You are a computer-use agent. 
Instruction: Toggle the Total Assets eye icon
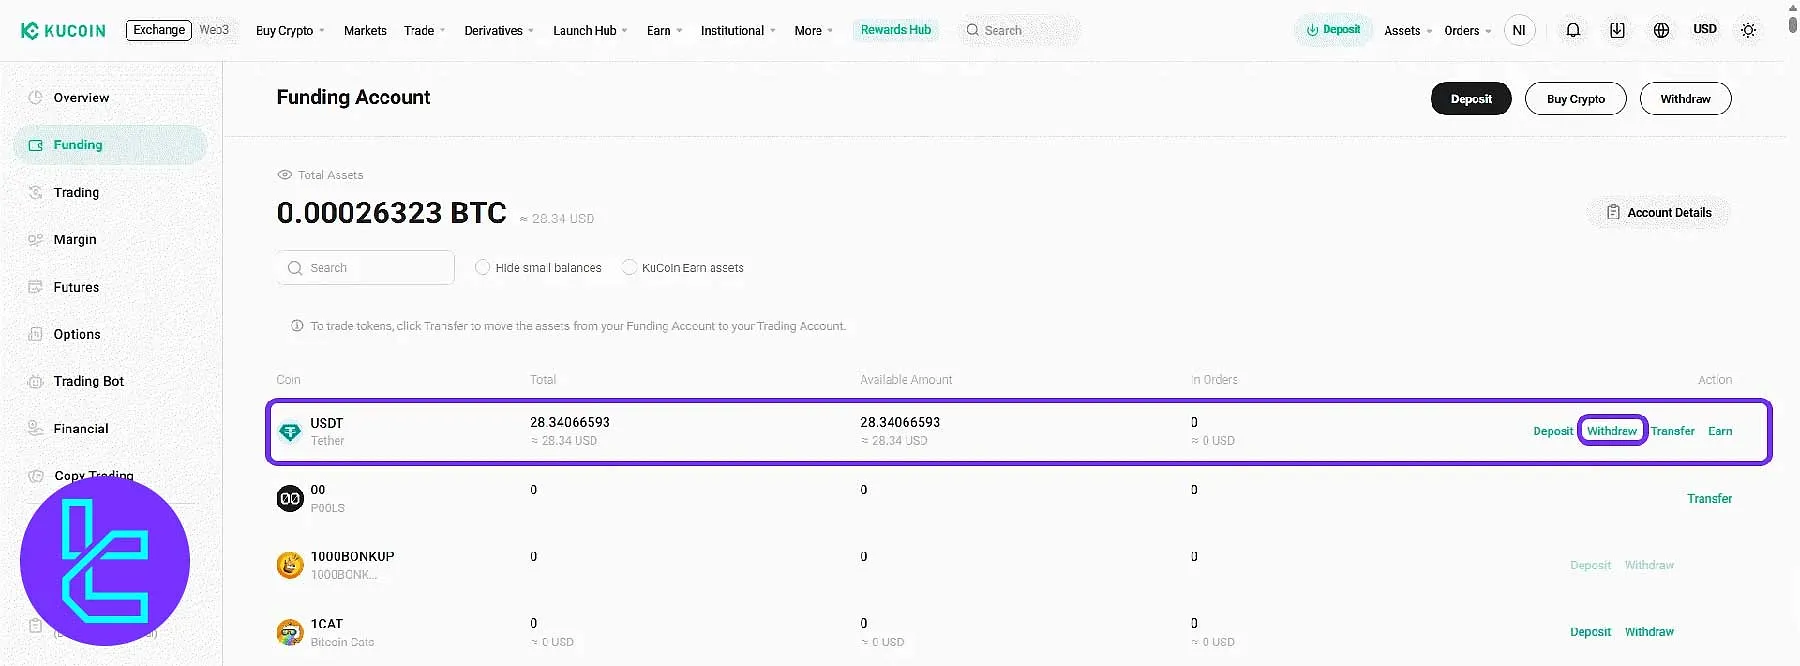[285, 175]
